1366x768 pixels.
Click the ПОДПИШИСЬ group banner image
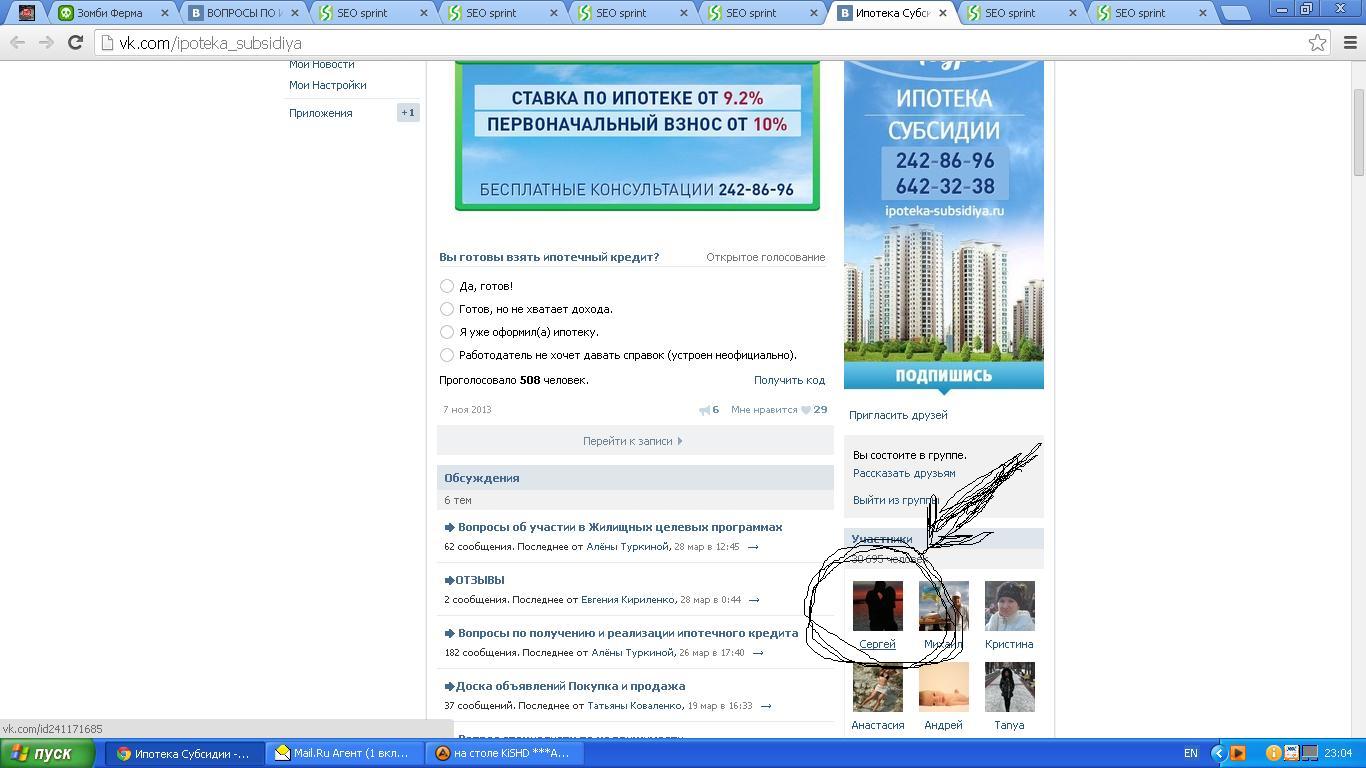944,224
